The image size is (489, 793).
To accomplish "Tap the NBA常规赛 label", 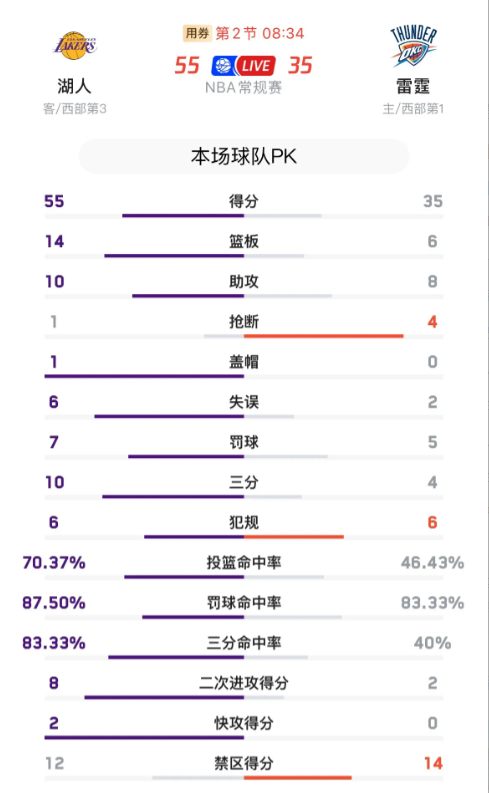I will point(244,87).
